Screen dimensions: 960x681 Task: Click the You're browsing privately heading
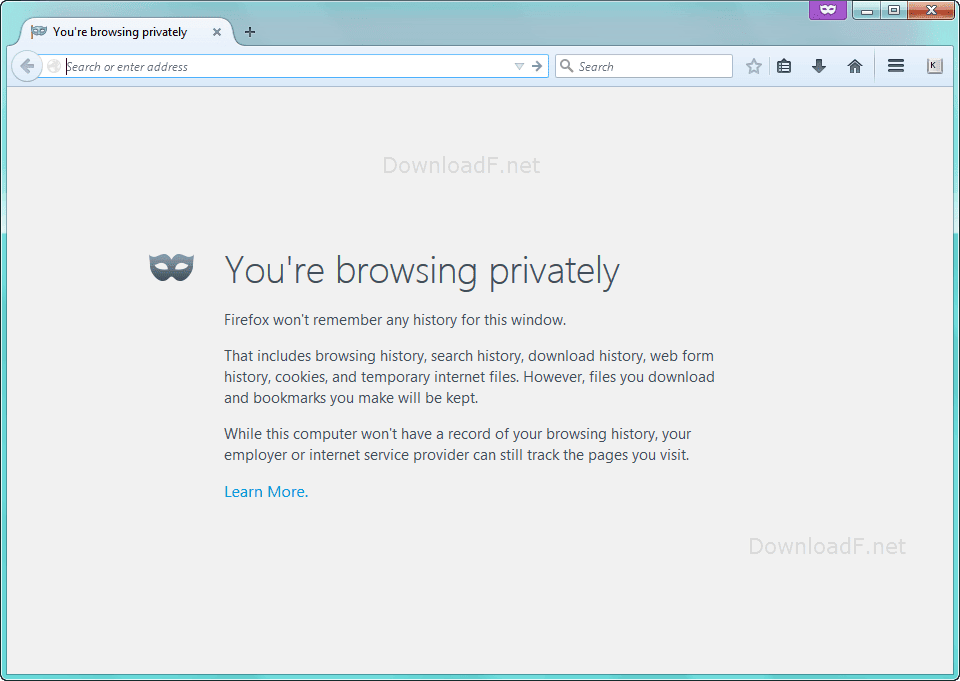click(x=422, y=270)
